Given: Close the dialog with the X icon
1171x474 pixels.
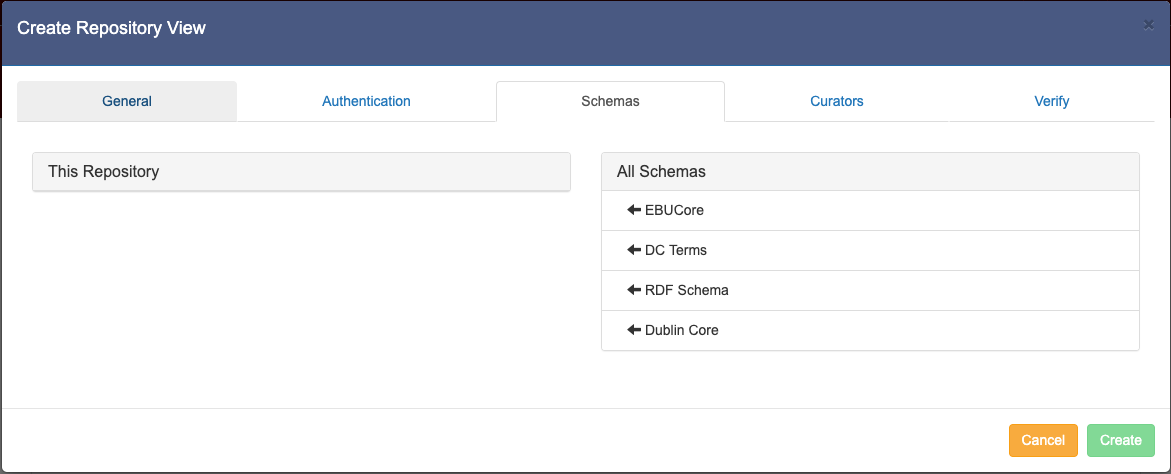Looking at the screenshot, I should pyautogui.click(x=1148, y=25).
